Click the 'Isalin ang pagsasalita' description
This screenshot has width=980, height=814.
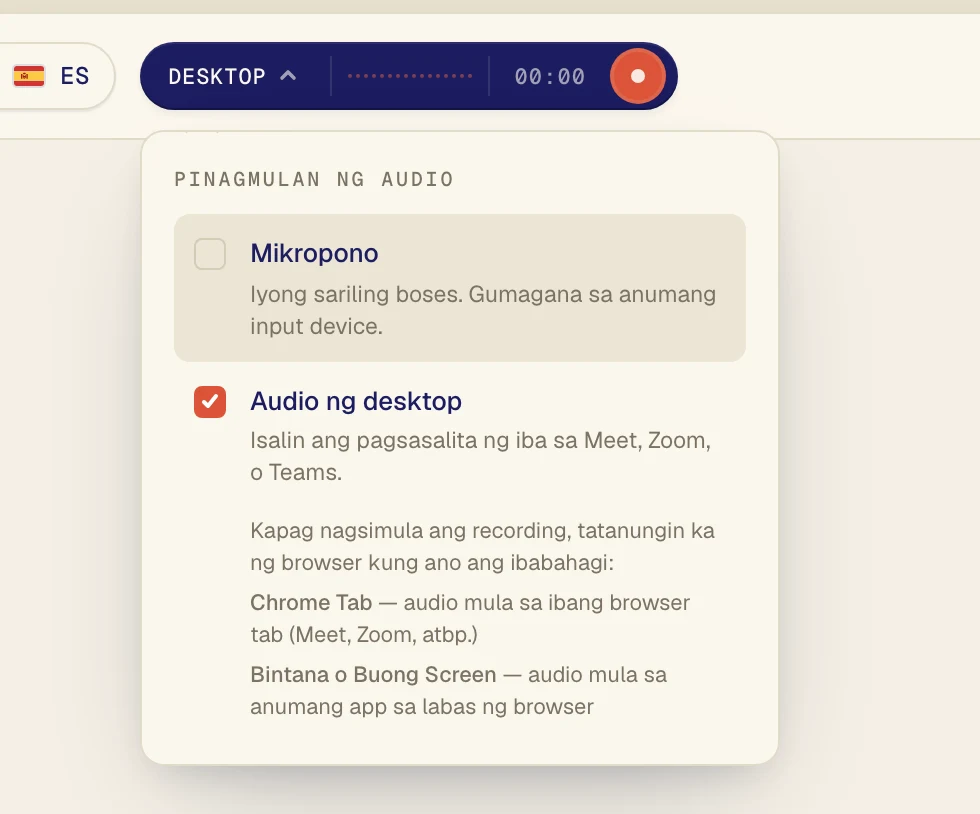pos(481,456)
